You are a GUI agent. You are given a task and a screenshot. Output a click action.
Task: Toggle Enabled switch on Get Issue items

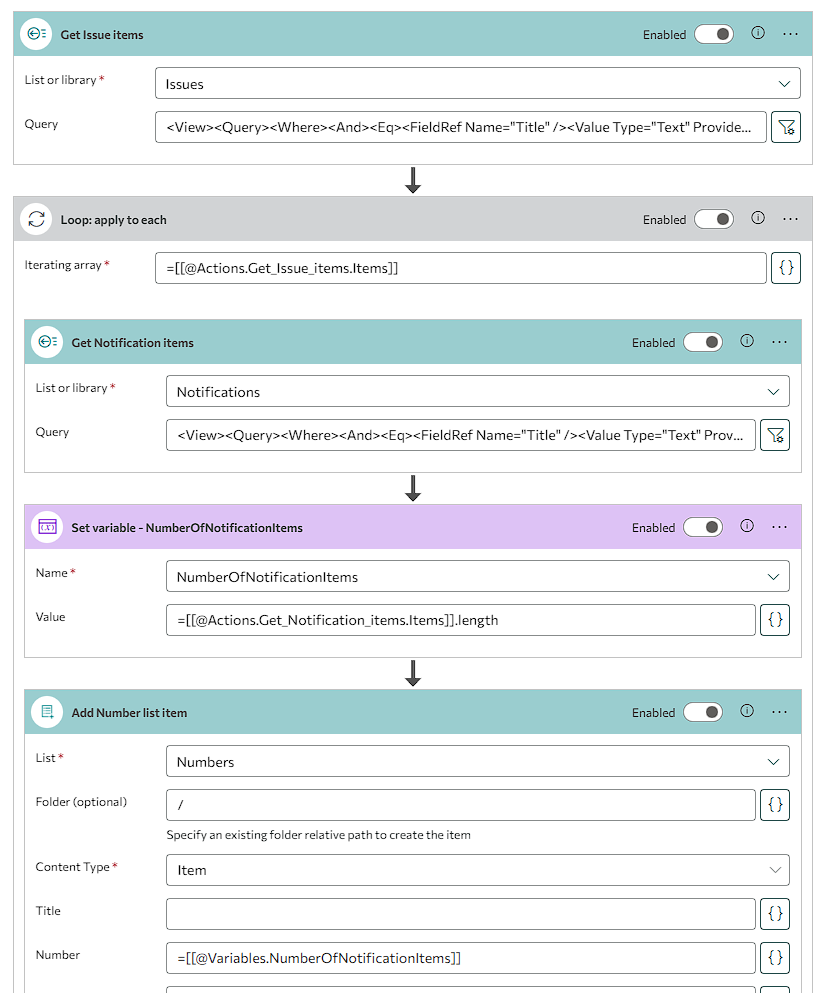(x=713, y=34)
